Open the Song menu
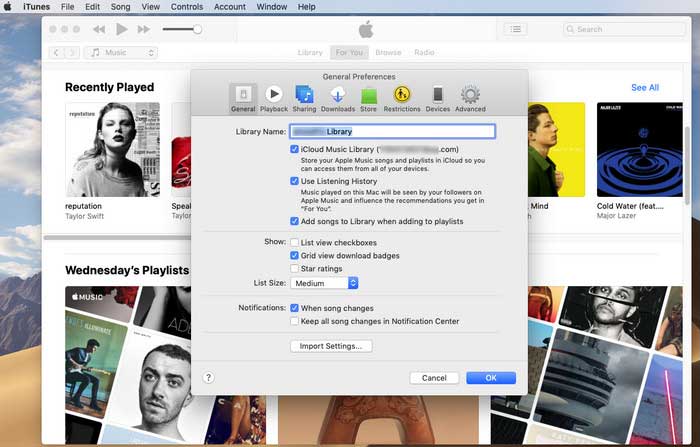 coord(121,7)
